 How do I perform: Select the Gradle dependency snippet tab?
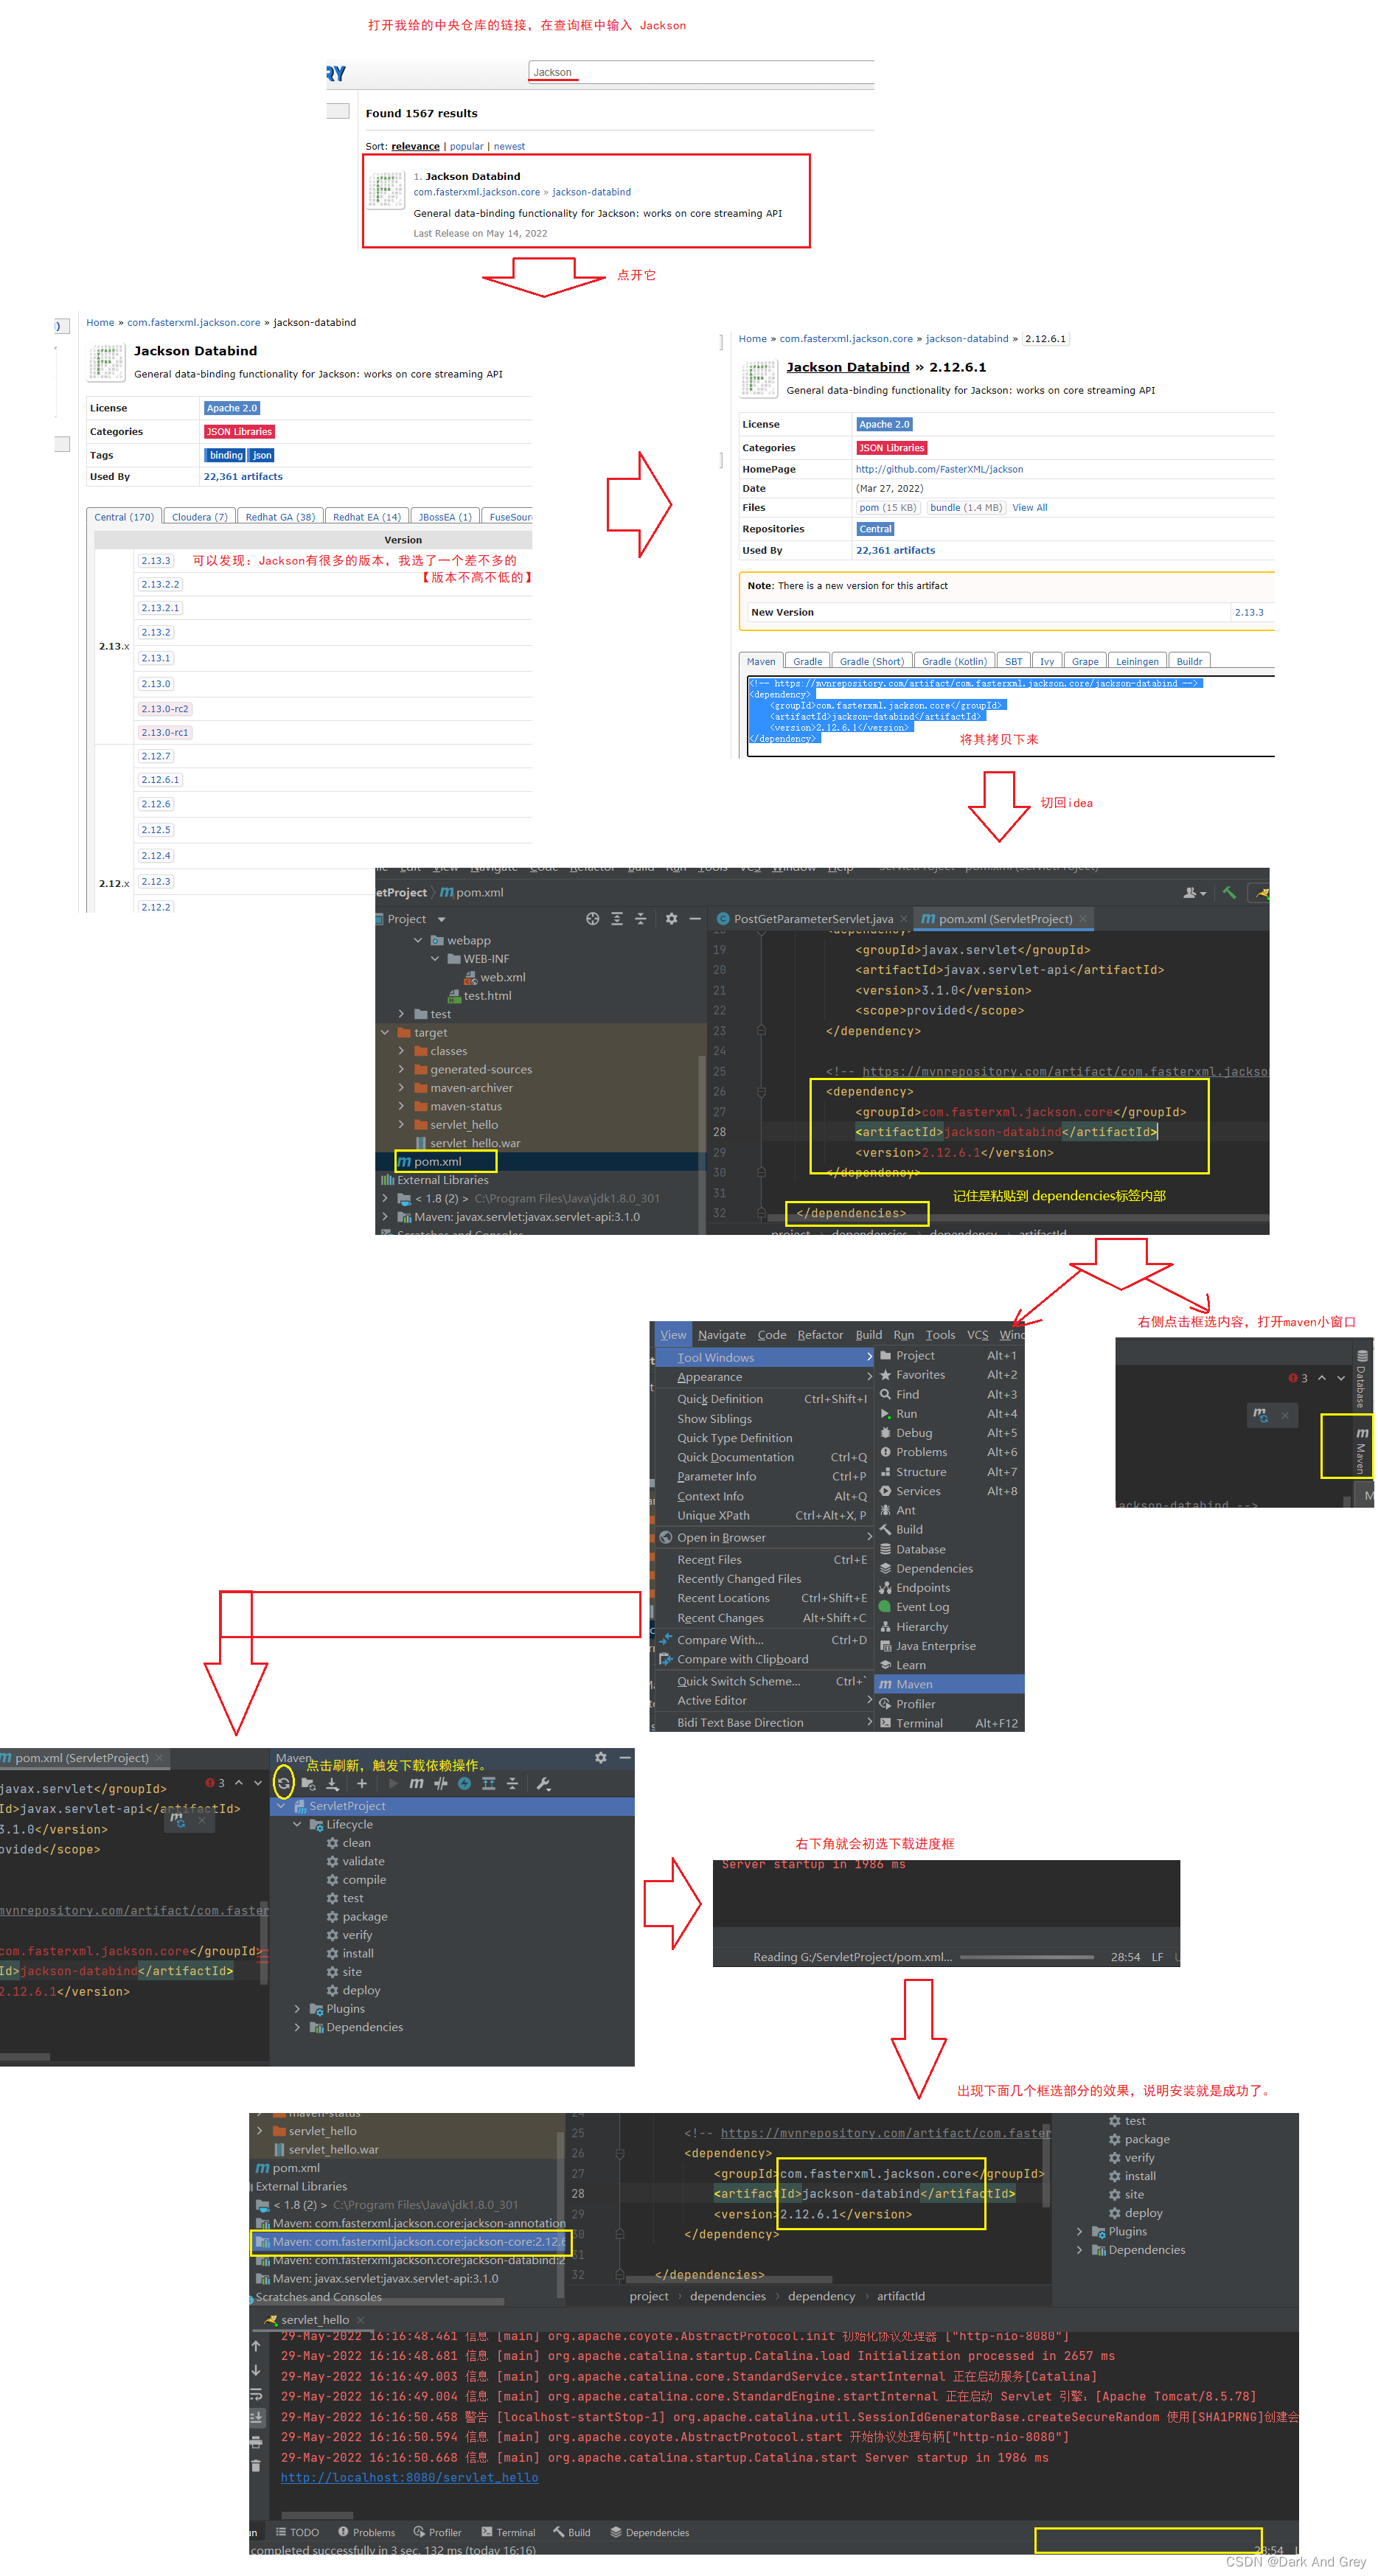[x=807, y=661]
